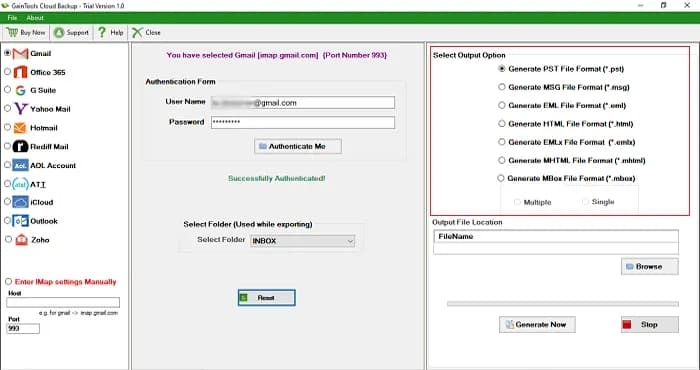Click the Rediff Mail icon

pos(21,146)
